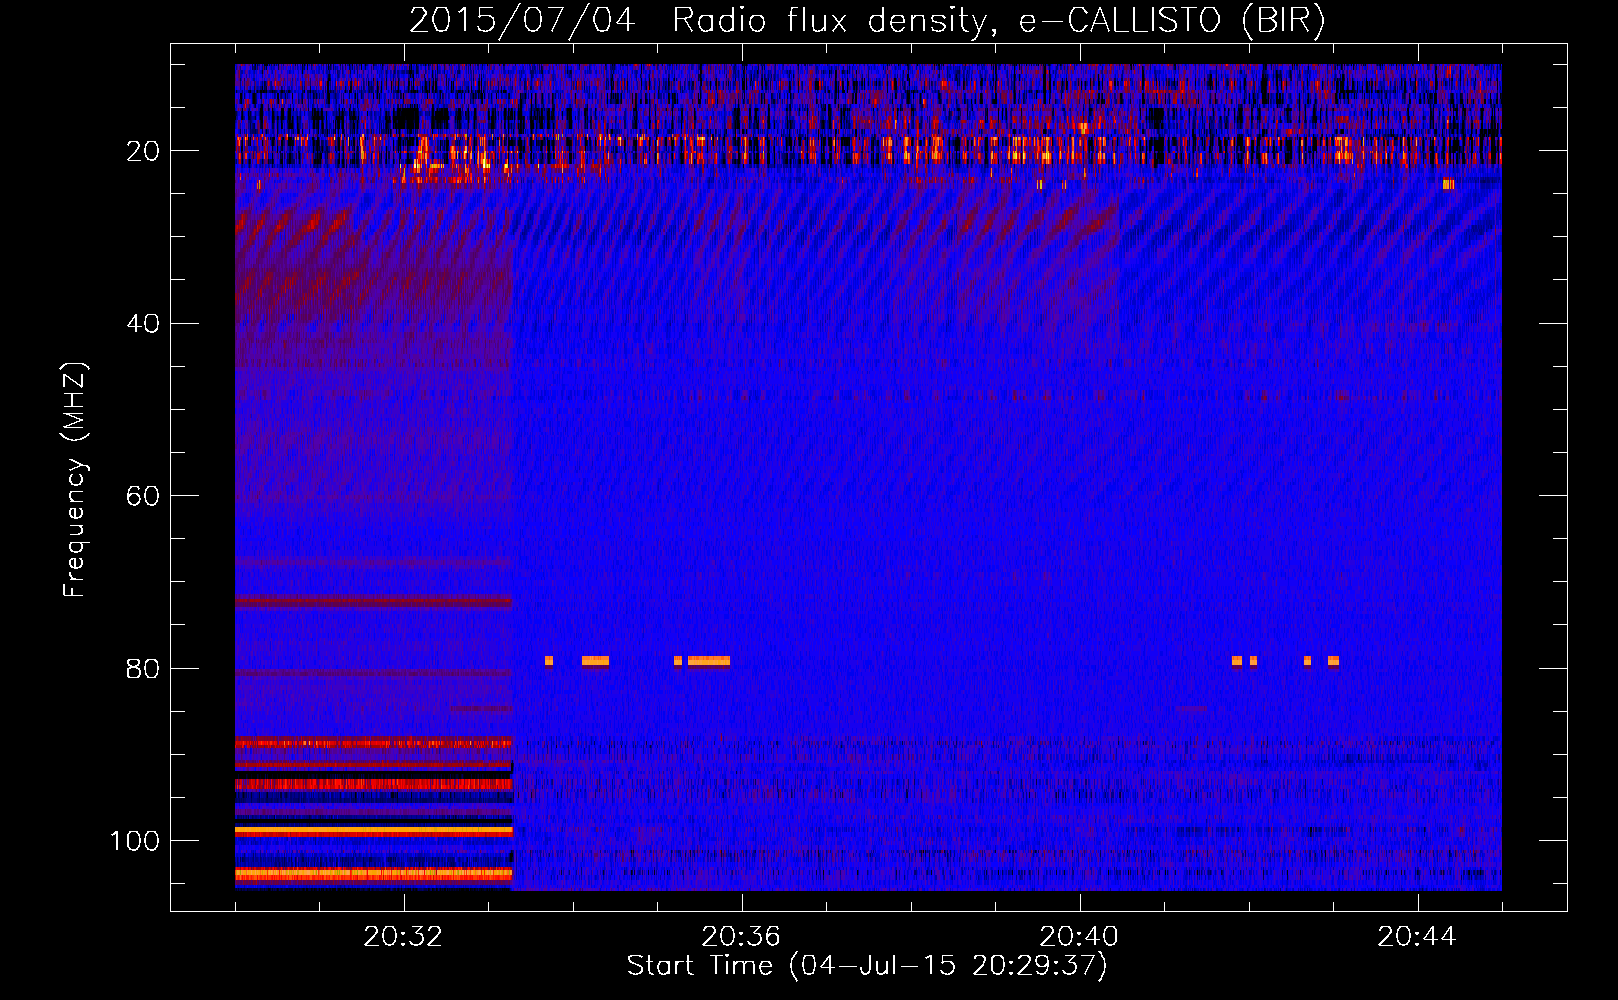Click the 60 MHz frequency tick label

[x=143, y=496]
